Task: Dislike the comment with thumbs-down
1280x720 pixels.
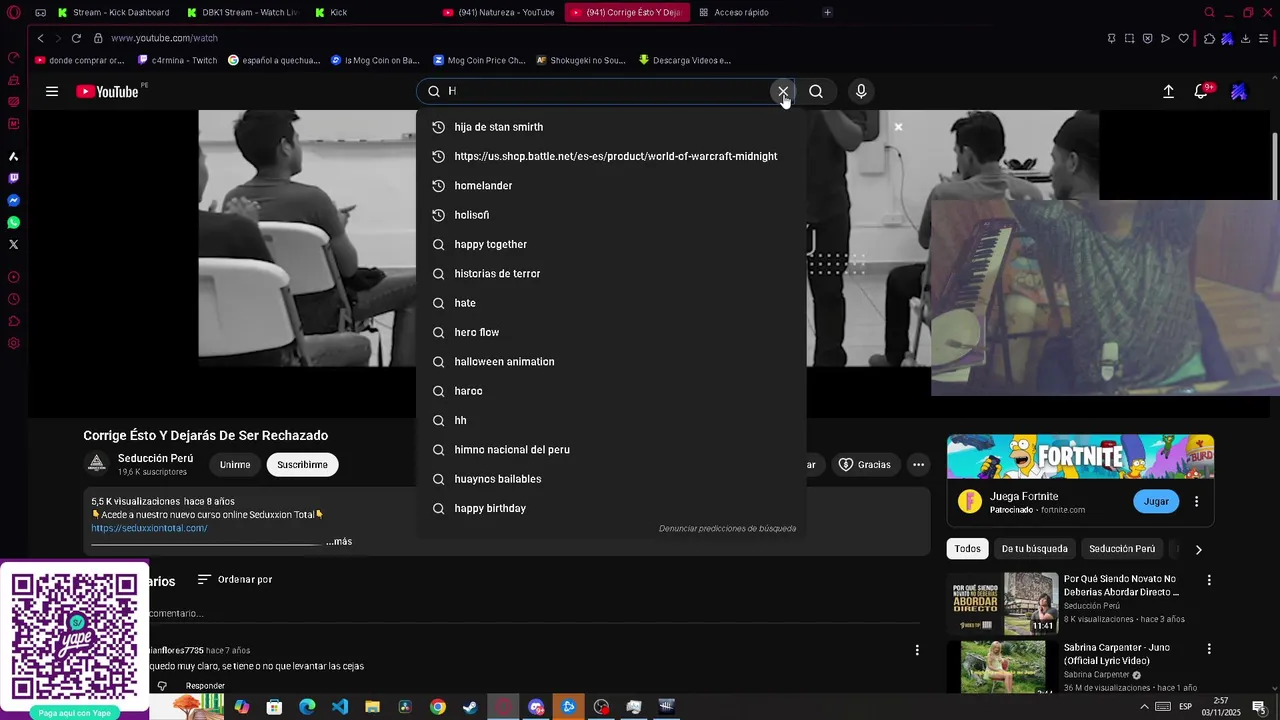Action: click(x=162, y=686)
